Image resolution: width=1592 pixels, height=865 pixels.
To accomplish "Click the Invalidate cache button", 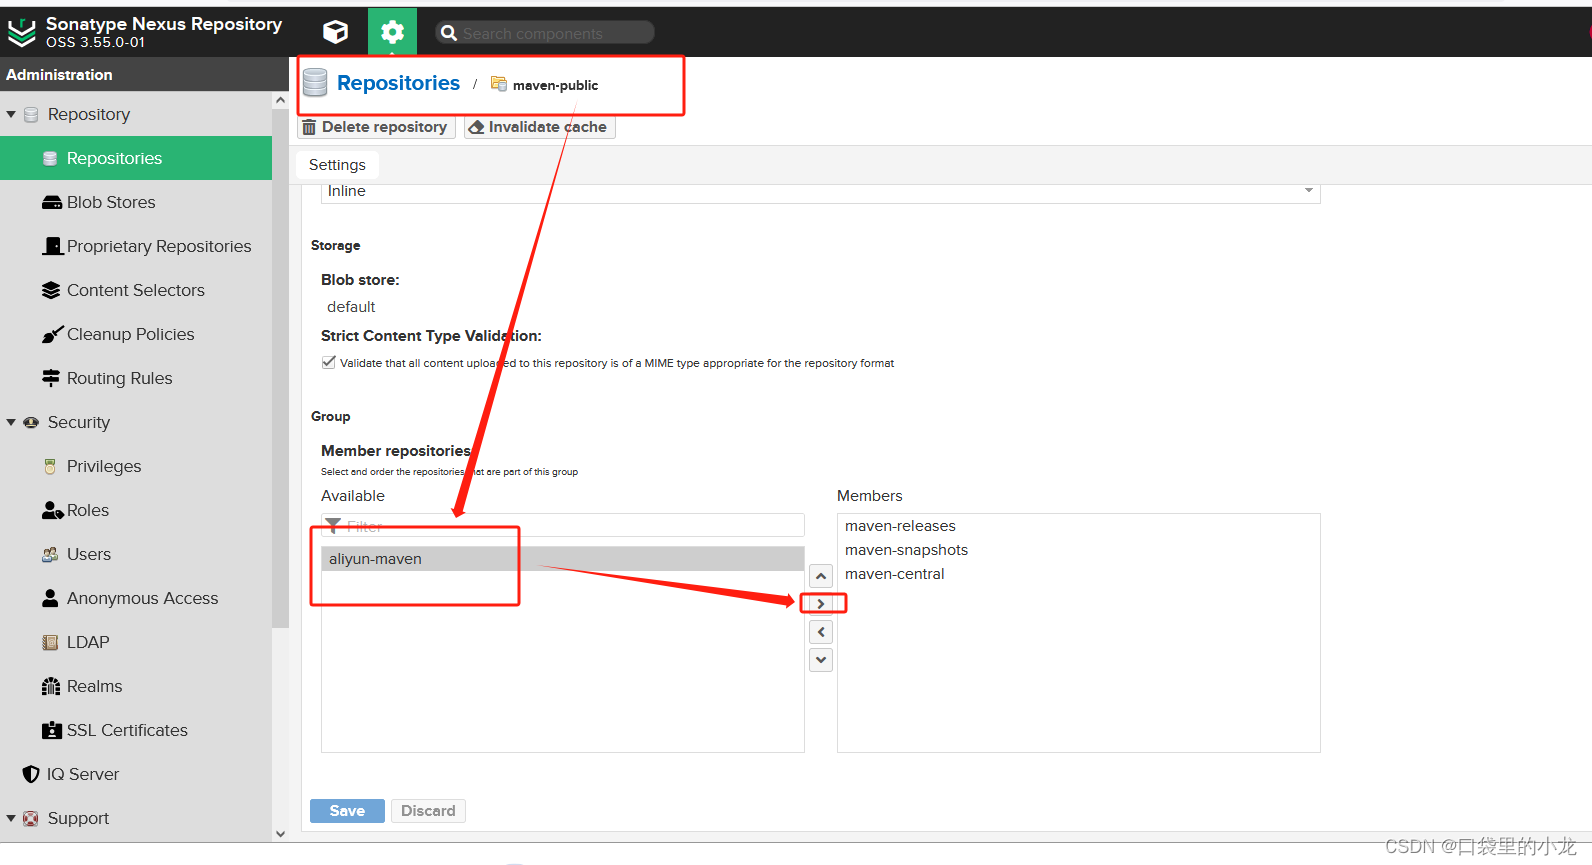I will coord(539,127).
